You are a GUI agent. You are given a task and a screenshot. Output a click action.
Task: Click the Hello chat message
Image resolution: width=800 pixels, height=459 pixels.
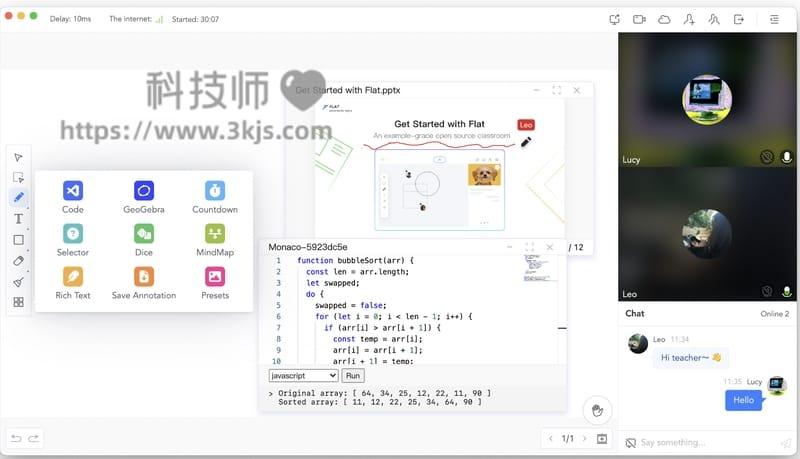(x=743, y=400)
